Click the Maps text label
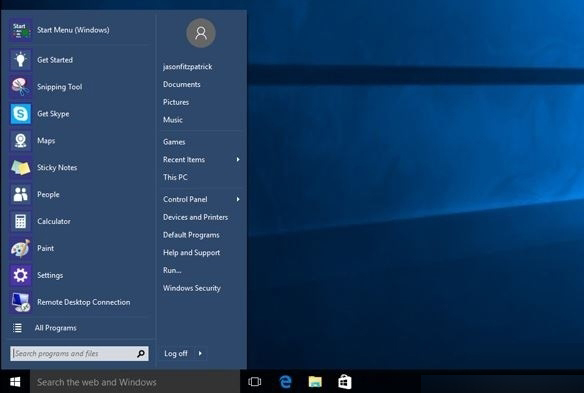 pyautogui.click(x=46, y=141)
